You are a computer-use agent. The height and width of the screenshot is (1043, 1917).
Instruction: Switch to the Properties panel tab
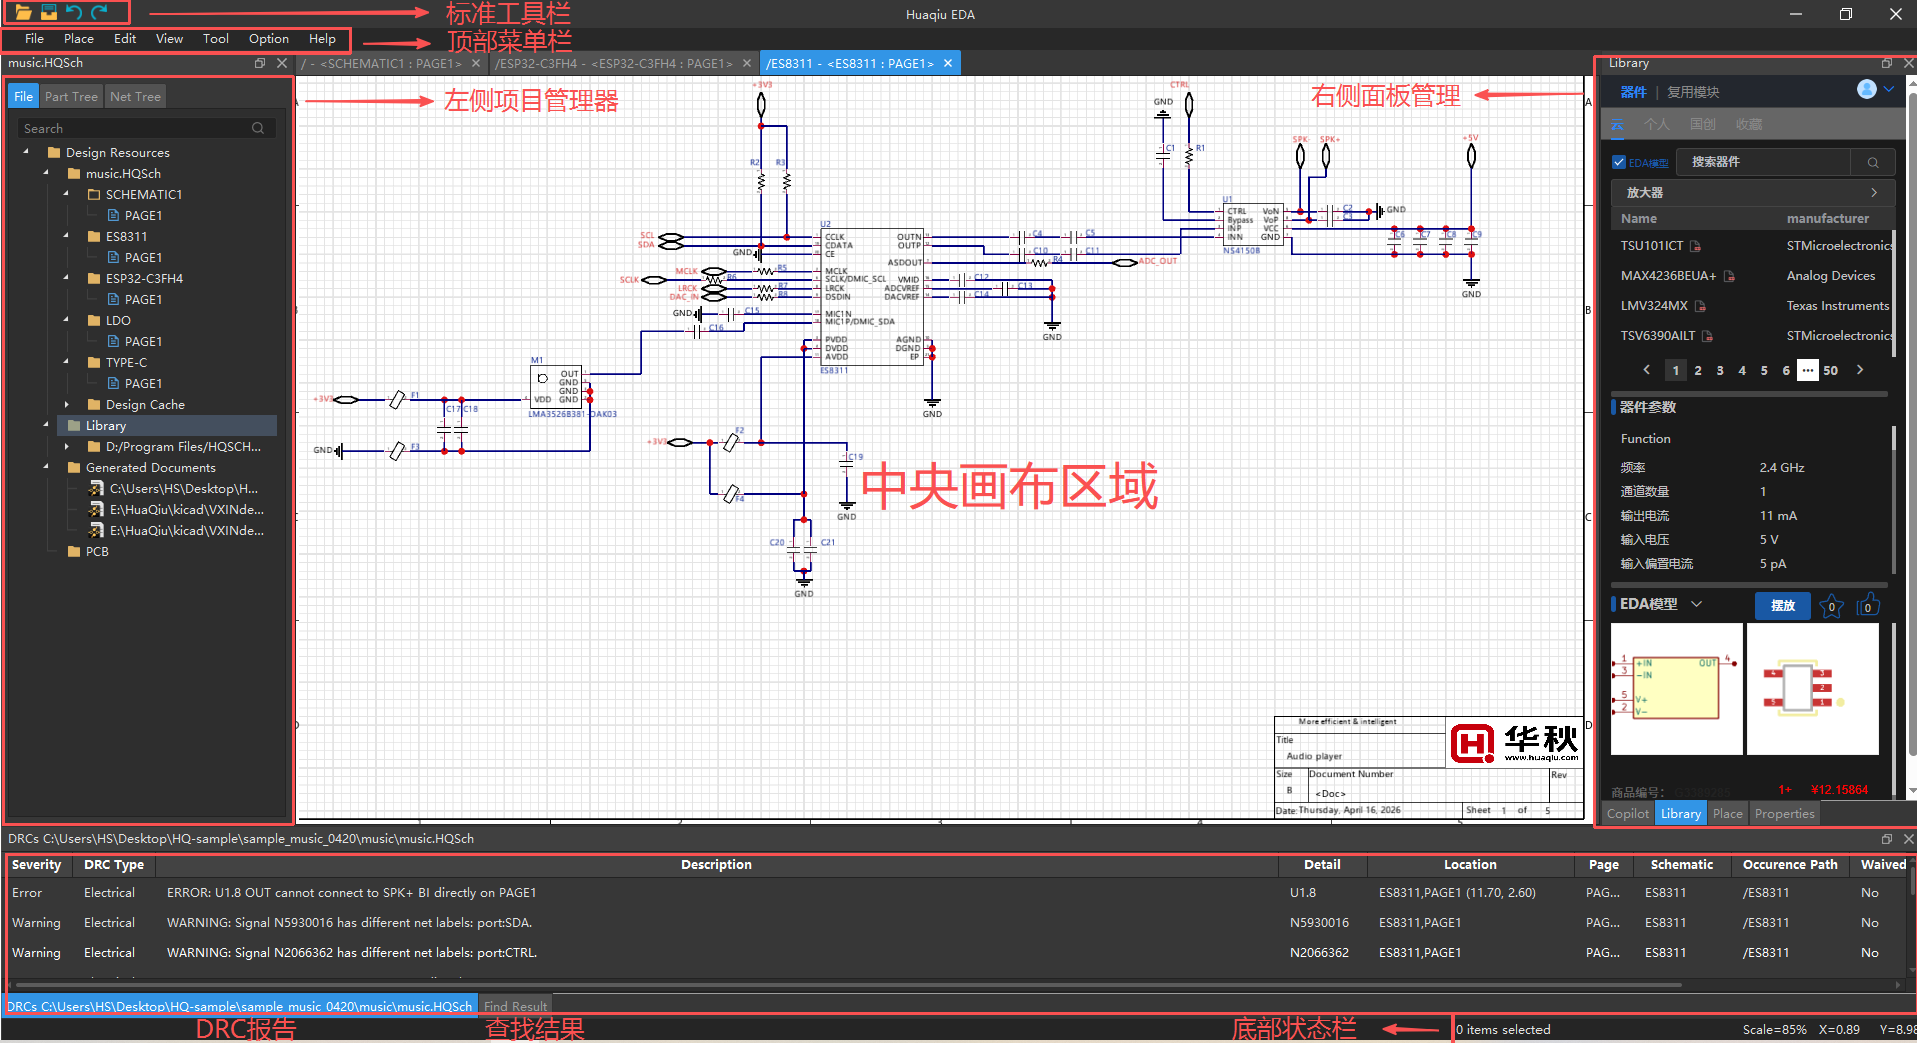coord(1784,814)
